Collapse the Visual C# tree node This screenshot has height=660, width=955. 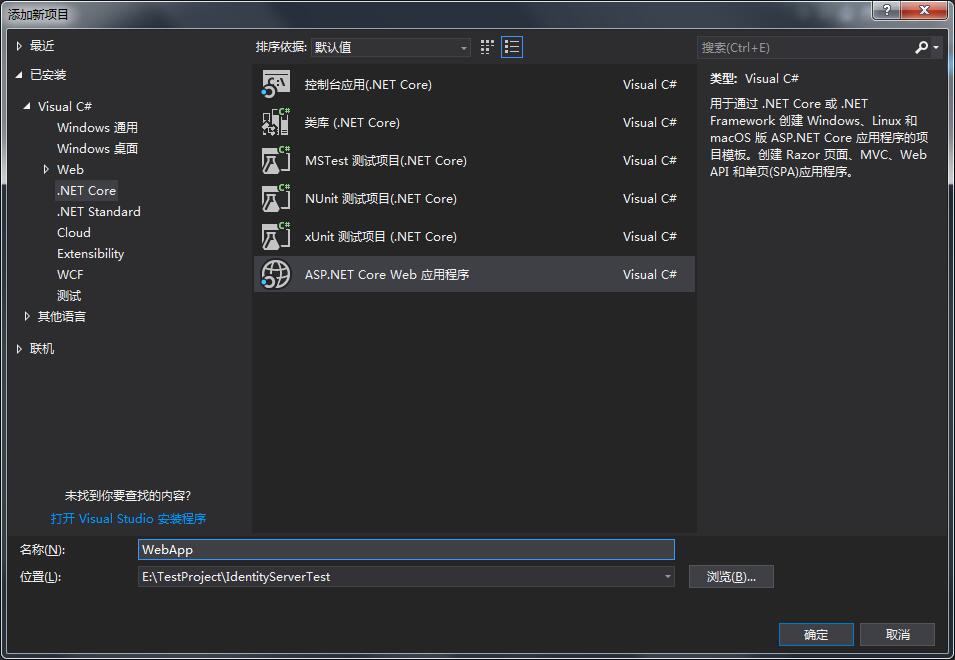pos(27,106)
